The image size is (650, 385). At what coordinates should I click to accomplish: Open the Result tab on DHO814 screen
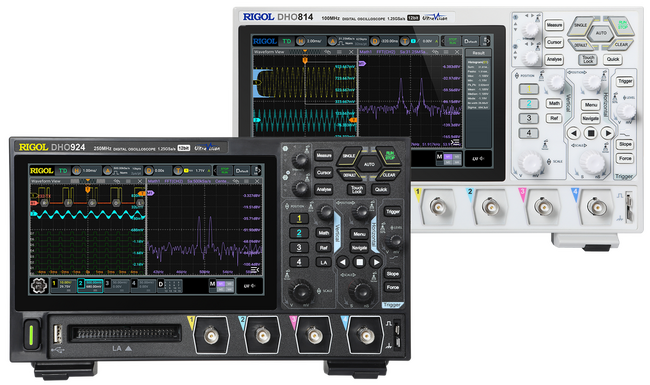(478, 53)
